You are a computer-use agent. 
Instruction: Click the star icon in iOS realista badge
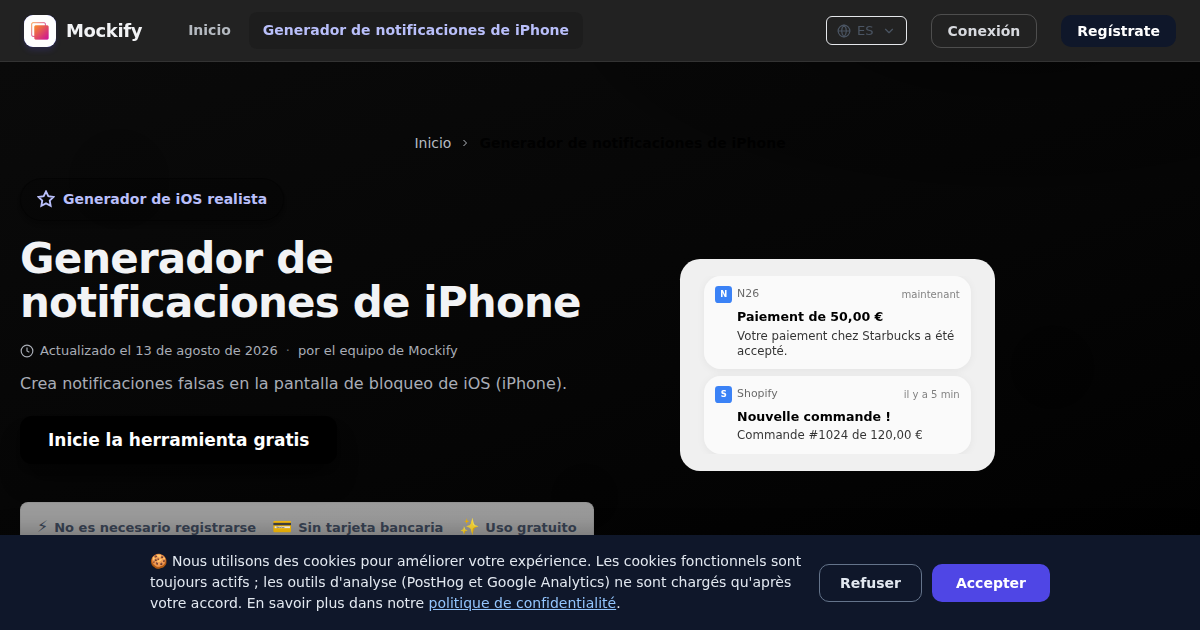[46, 199]
